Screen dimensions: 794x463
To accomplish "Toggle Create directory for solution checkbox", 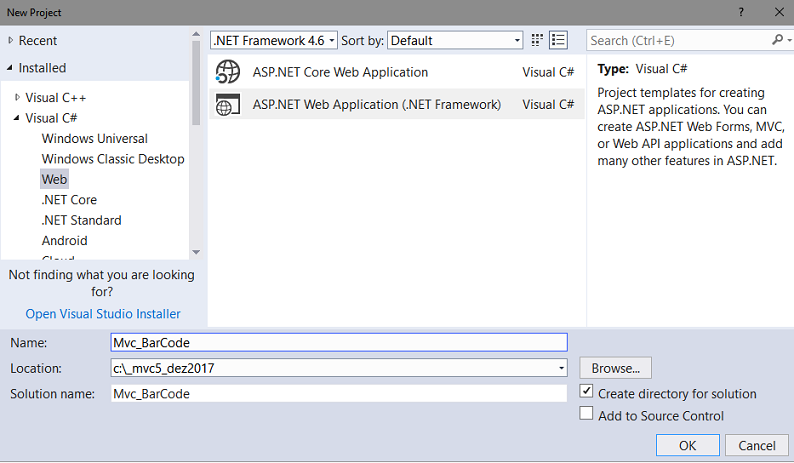I will pyautogui.click(x=586, y=391).
